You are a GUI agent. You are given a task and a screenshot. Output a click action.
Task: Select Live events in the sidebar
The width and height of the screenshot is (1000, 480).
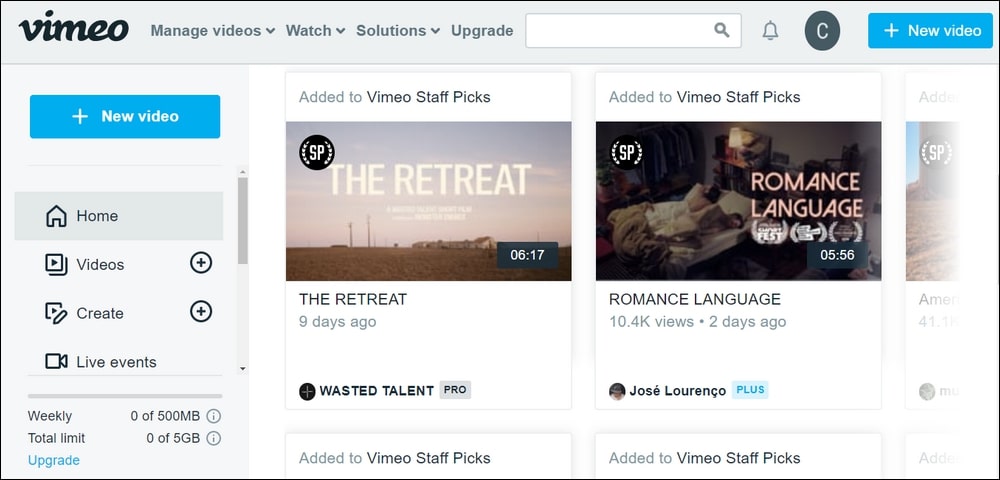pyautogui.click(x=116, y=362)
